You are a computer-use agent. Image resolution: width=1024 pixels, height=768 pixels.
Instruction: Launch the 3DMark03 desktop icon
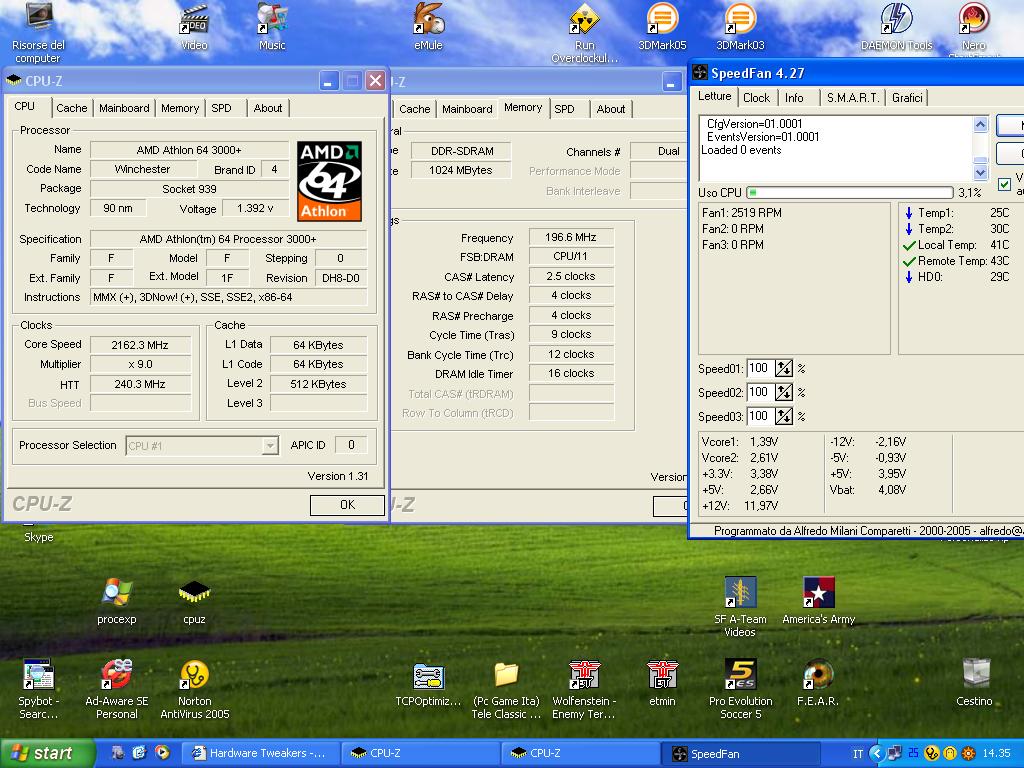pos(740,28)
